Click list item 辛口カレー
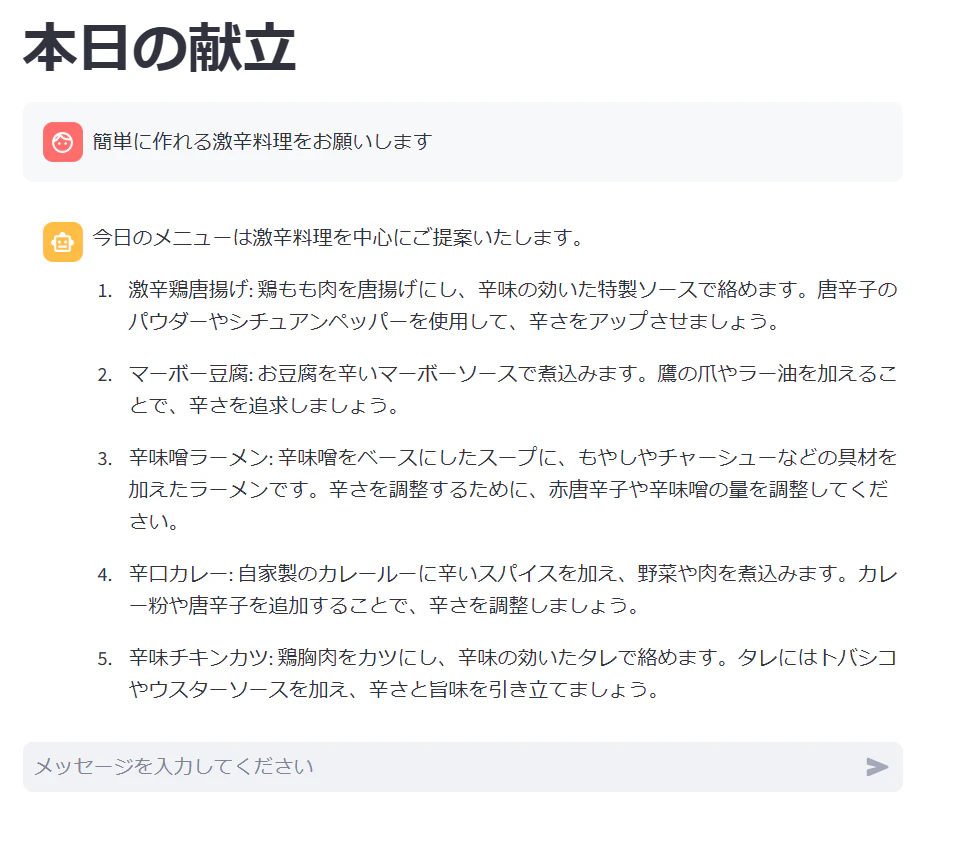958x845 pixels. (513, 589)
